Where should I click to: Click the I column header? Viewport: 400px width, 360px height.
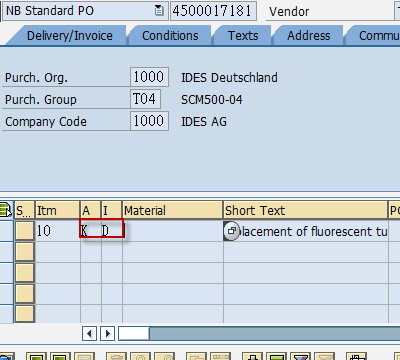pyautogui.click(x=111, y=210)
